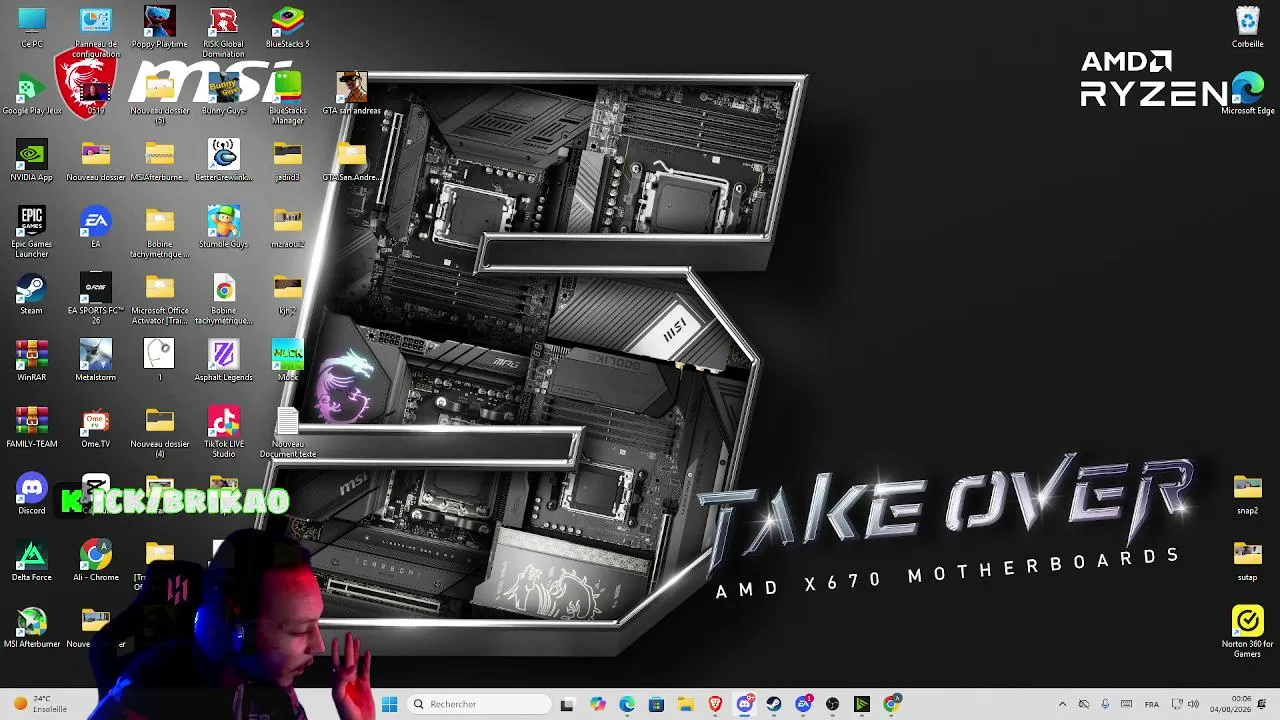Open the NVIDIA App shortcut
Image resolution: width=1280 pixels, height=720 pixels.
point(32,161)
